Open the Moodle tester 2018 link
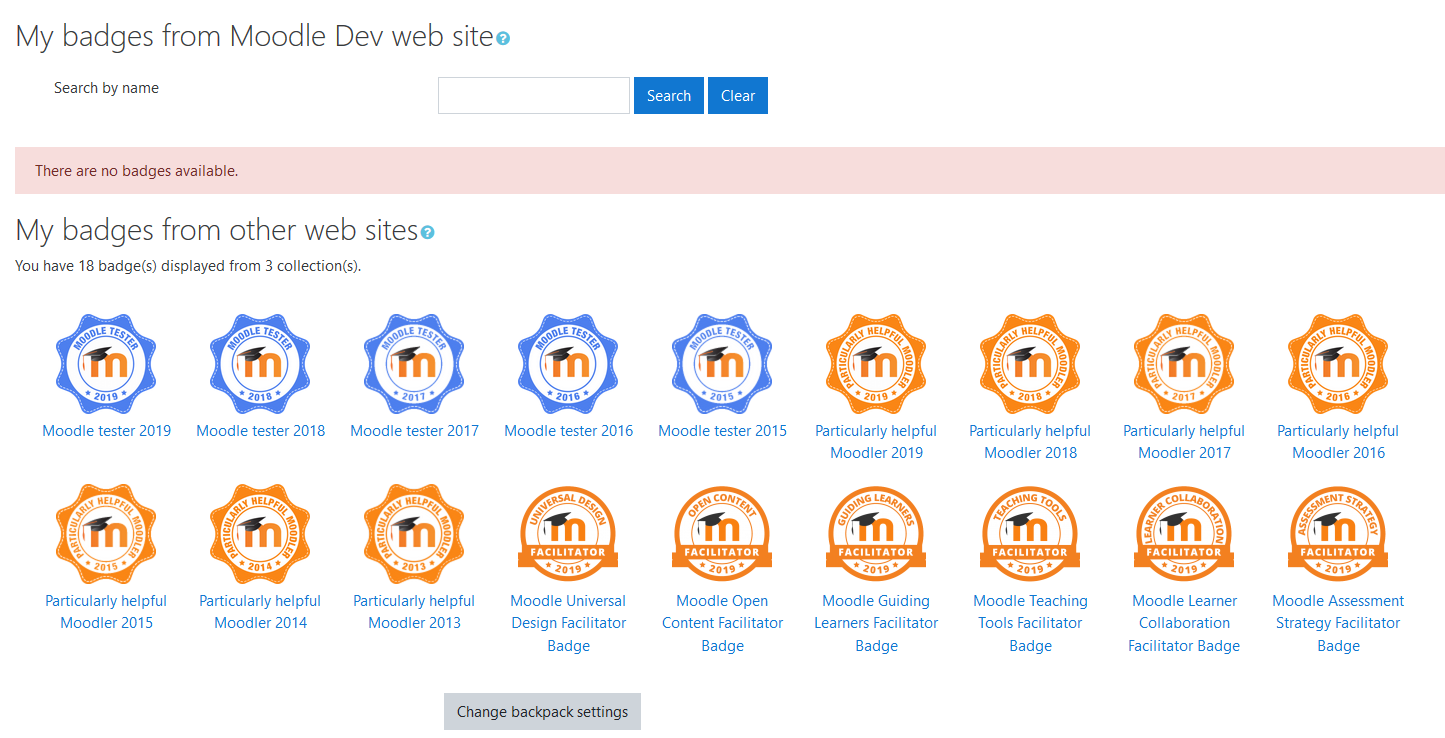The image size is (1445, 738). pos(261,431)
